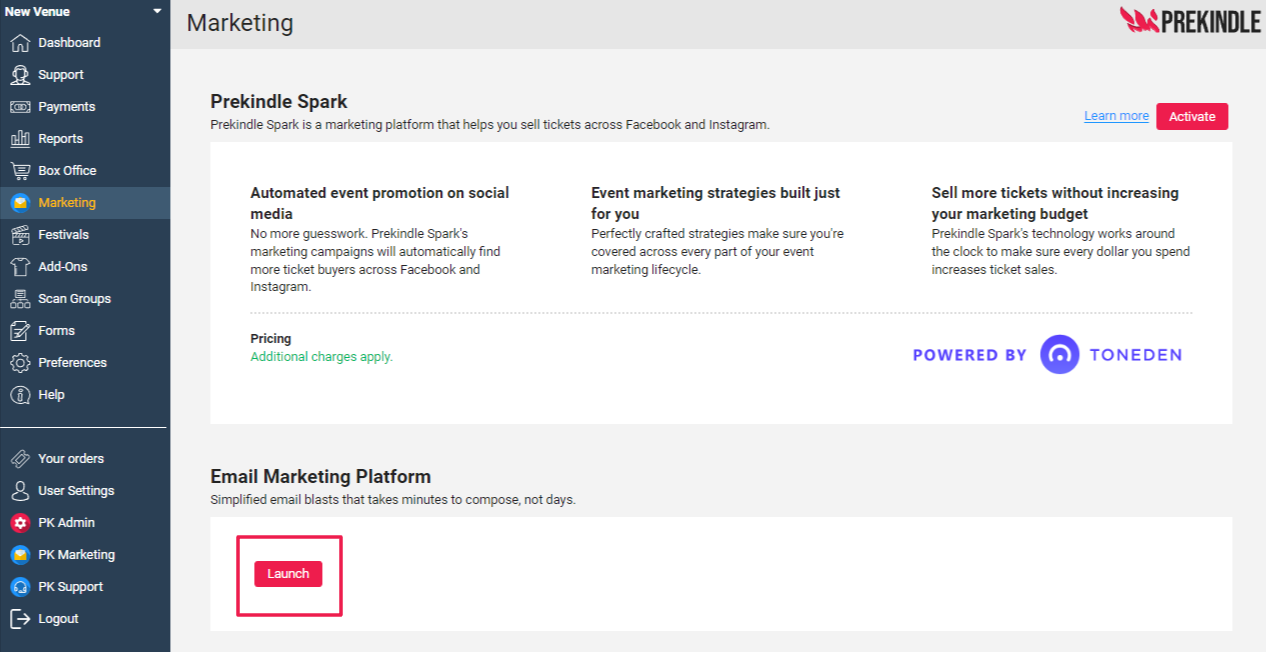This screenshot has height=652, width=1266.
Task: Activate Prekindle Spark
Action: click(1192, 117)
